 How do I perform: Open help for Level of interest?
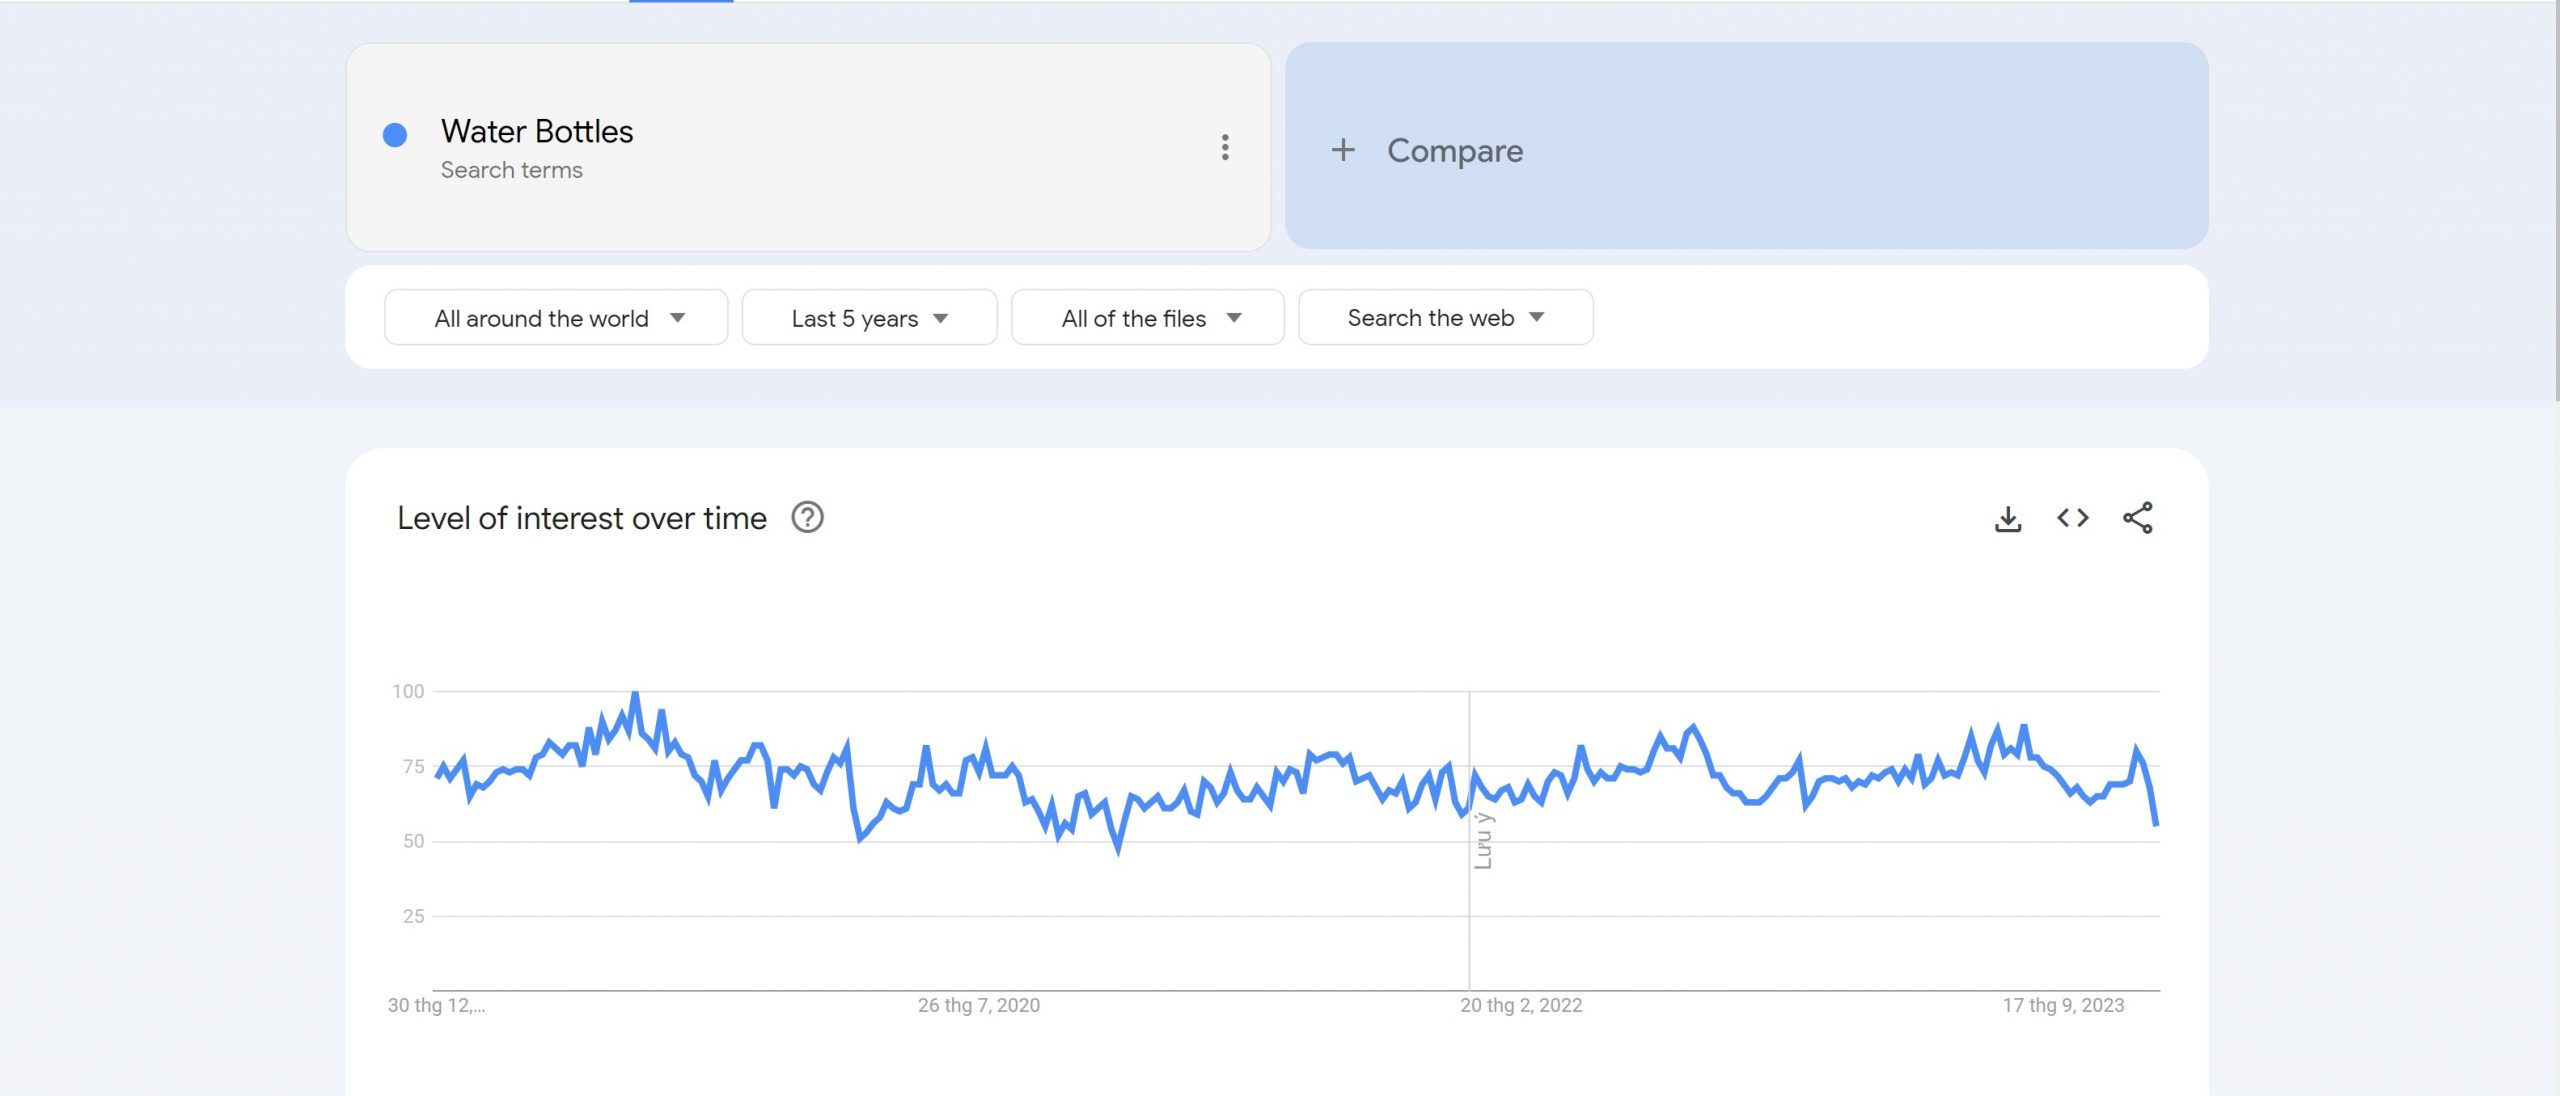(807, 518)
